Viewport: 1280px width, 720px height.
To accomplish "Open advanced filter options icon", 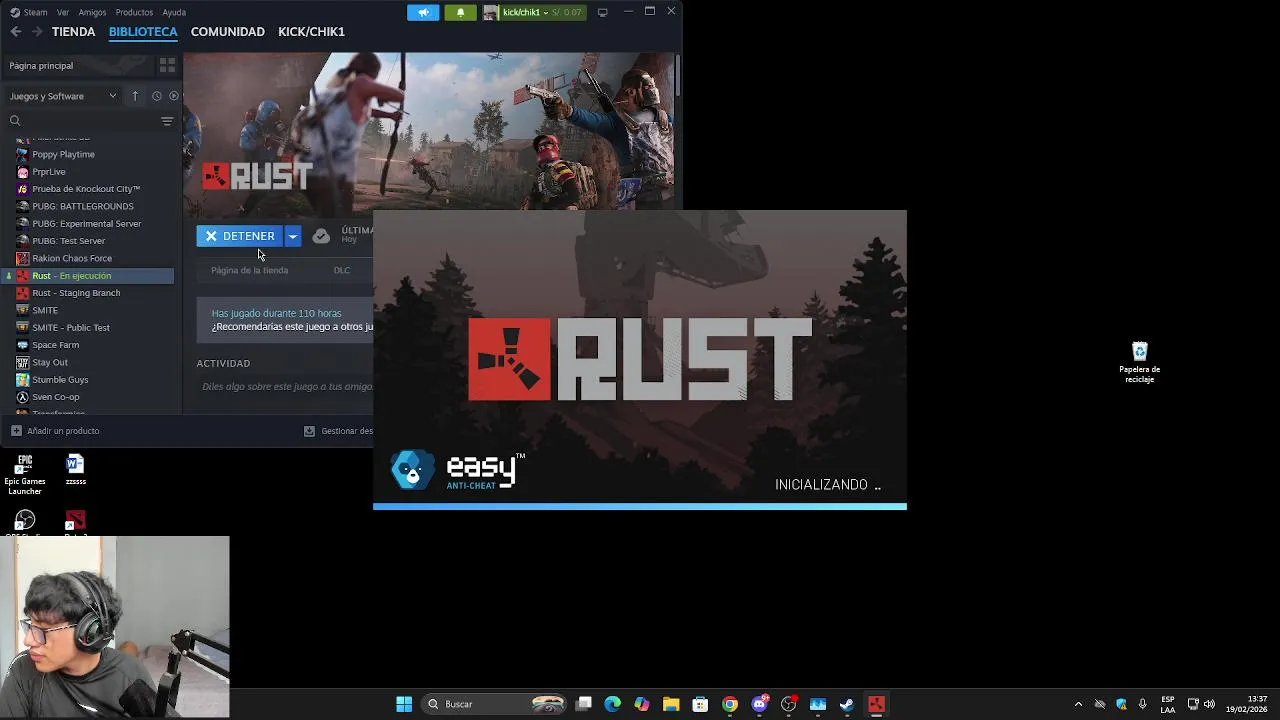I will (167, 121).
